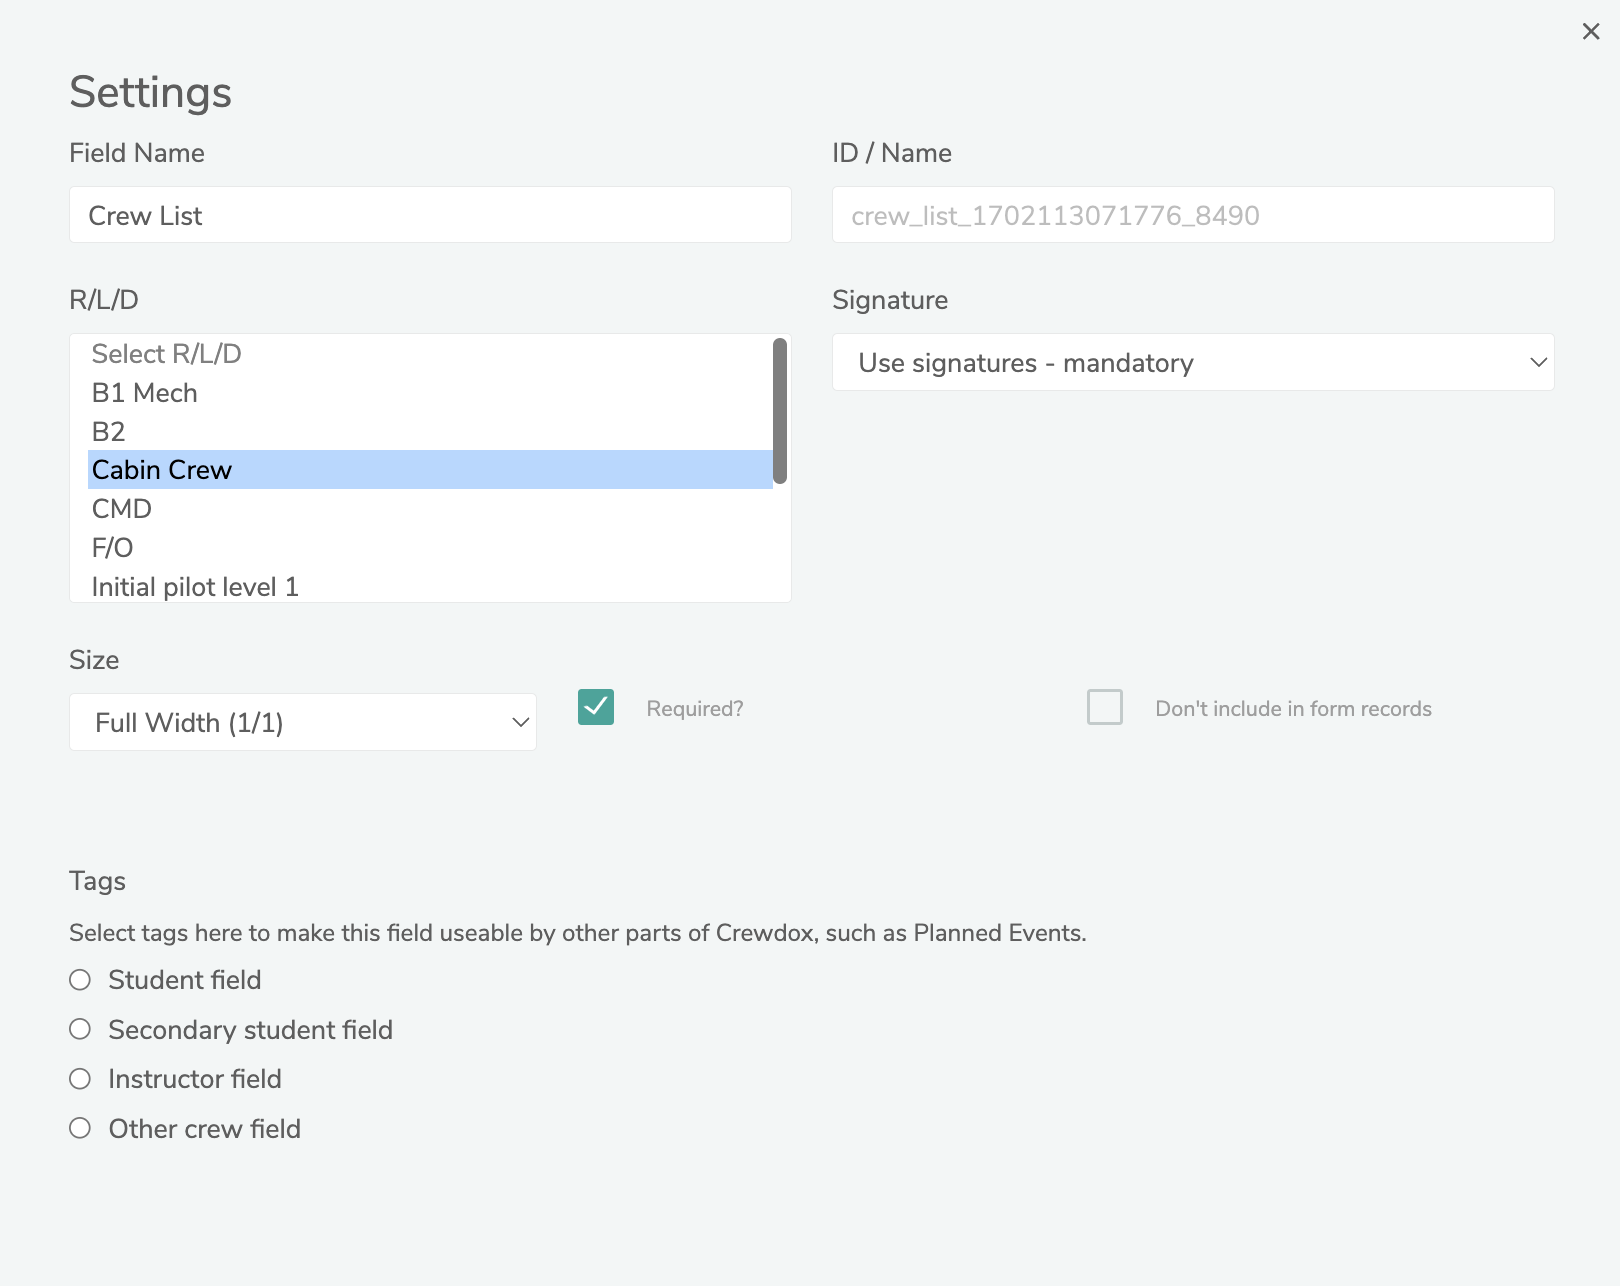Viewport: 1620px width, 1286px height.
Task: Click the R/L/D list scrollbar
Action: pyautogui.click(x=780, y=411)
